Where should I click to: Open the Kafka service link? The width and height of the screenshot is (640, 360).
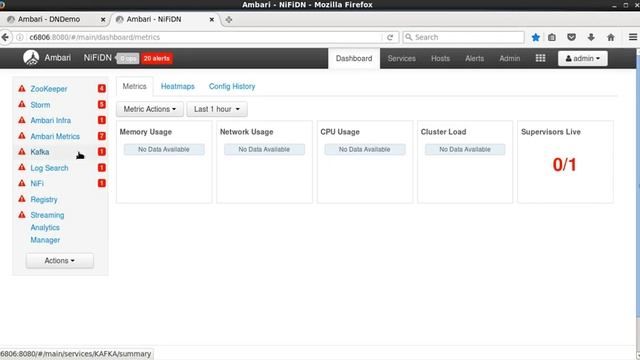tap(40, 152)
